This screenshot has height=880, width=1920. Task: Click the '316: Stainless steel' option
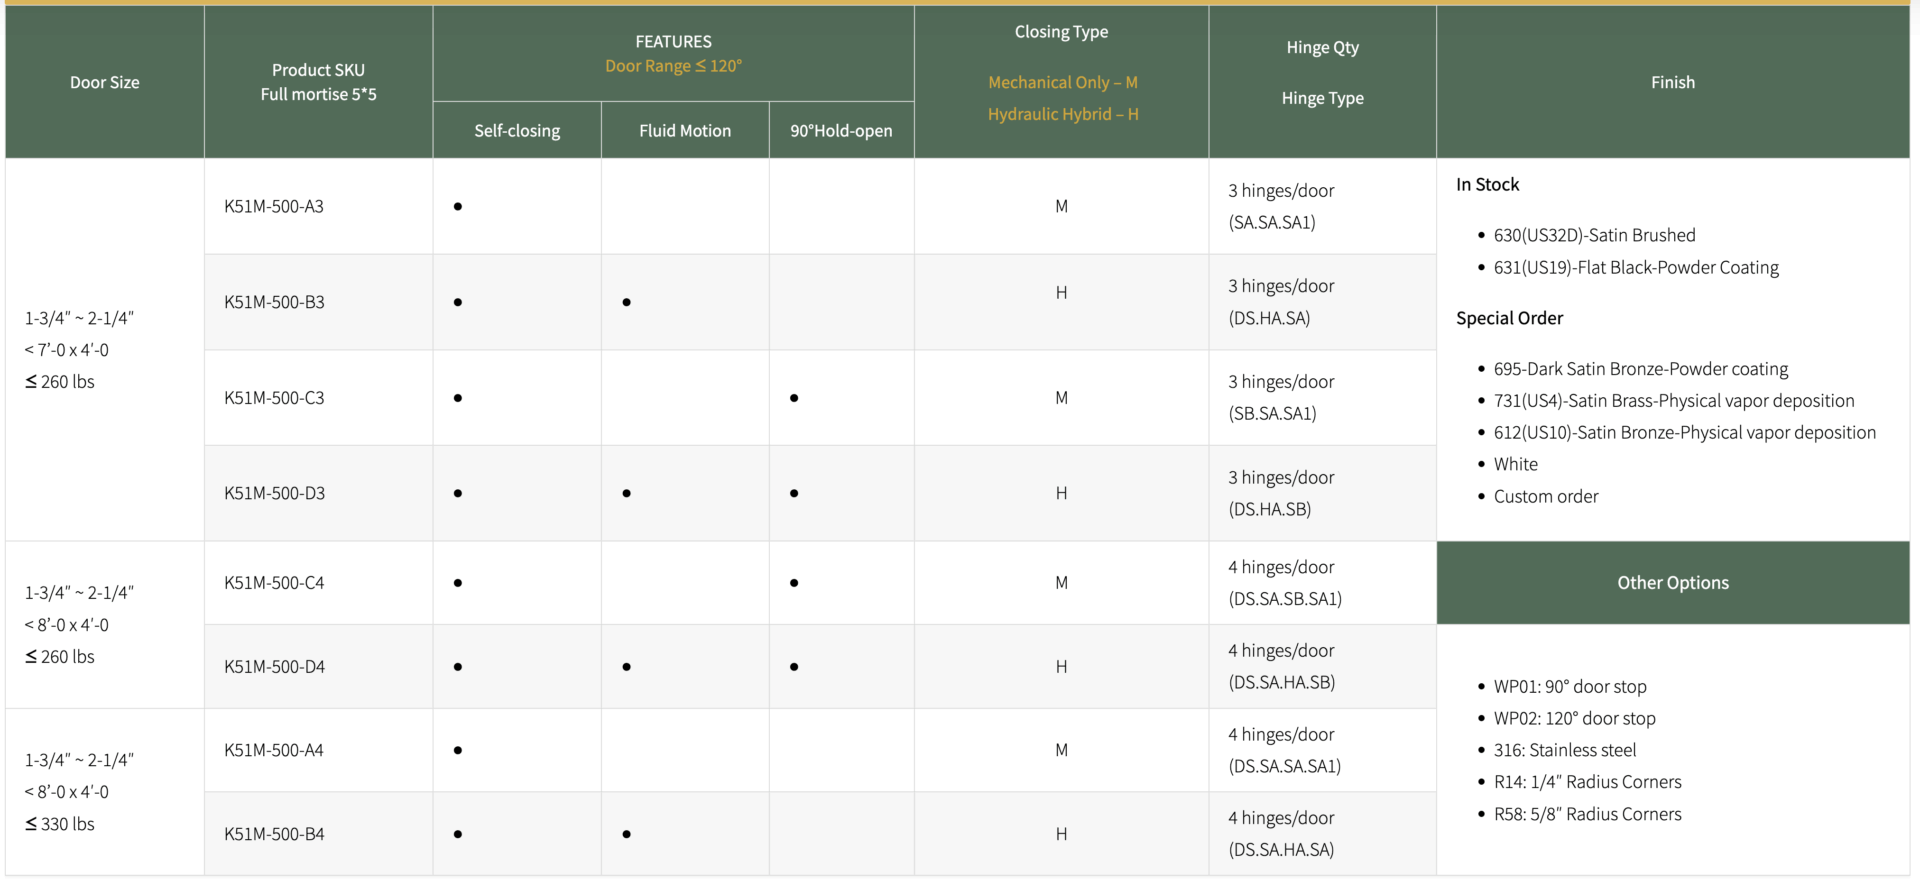tap(1565, 750)
